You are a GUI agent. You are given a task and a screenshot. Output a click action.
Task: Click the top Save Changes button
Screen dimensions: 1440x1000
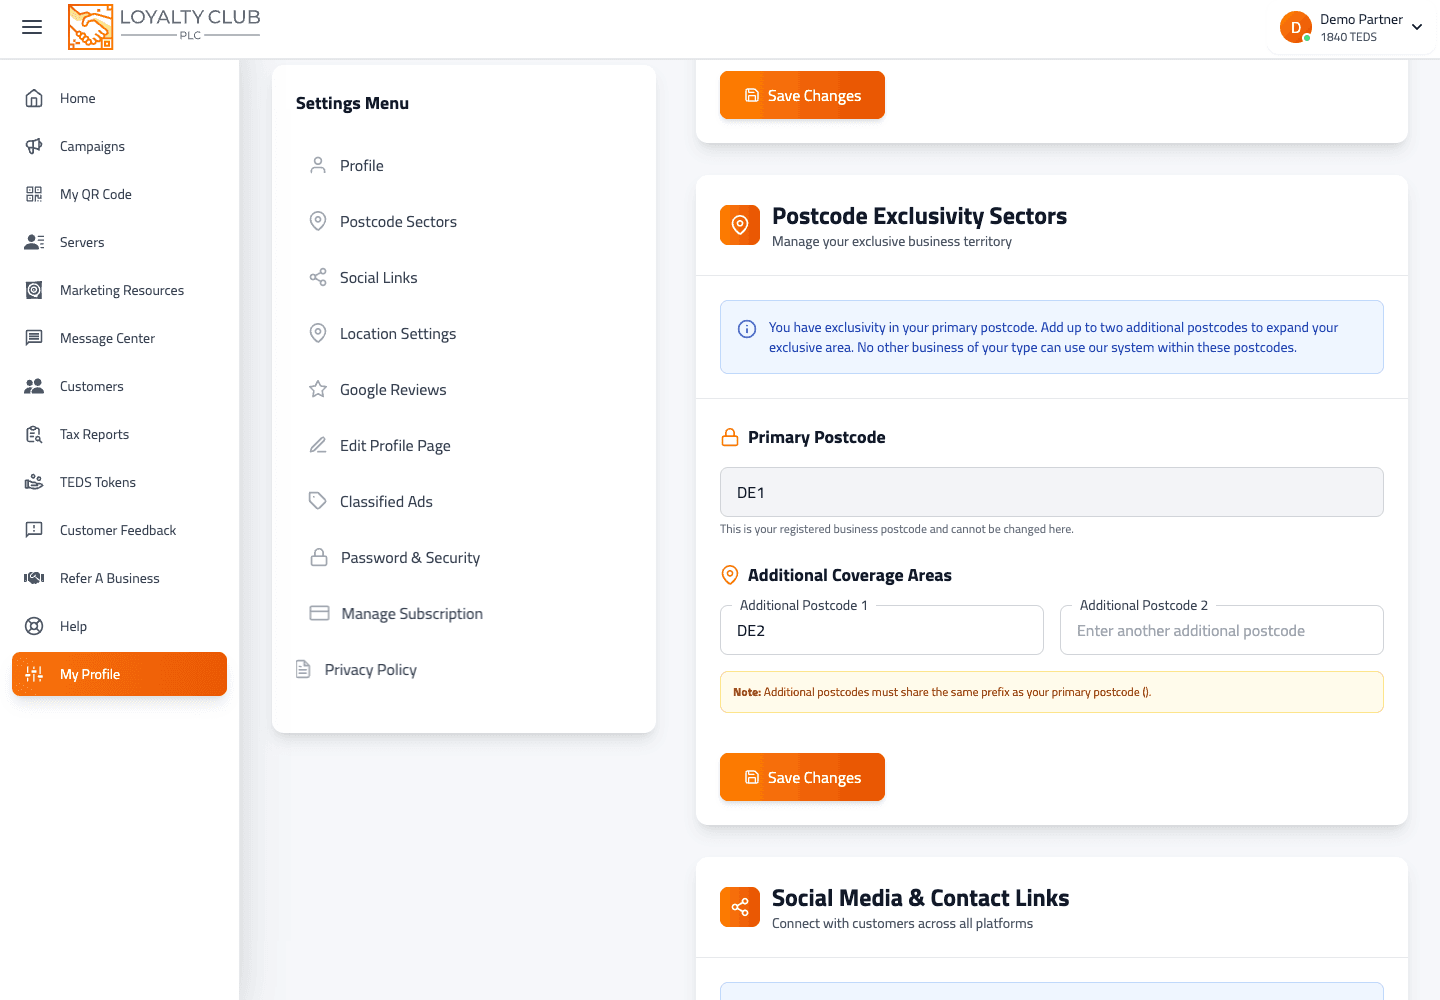click(x=802, y=95)
